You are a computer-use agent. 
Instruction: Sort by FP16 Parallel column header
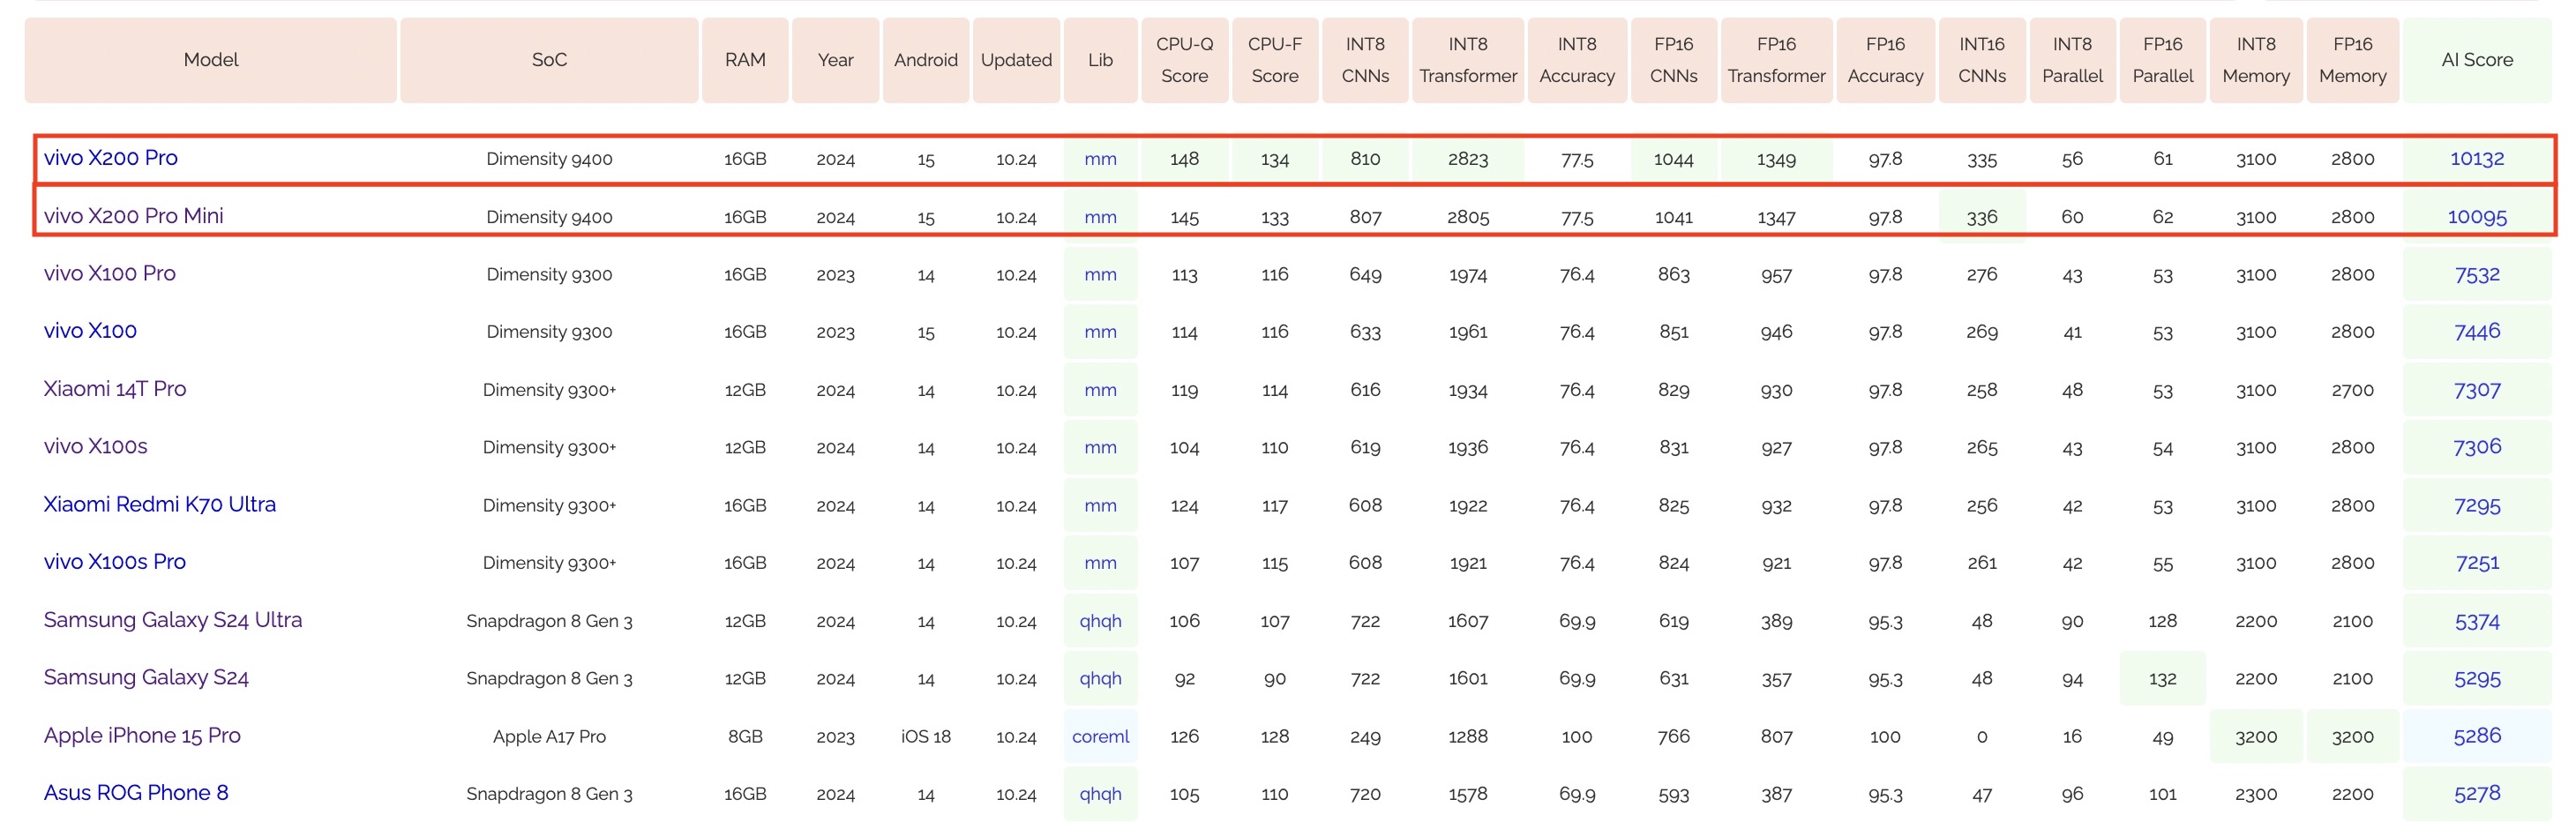coord(2162,60)
